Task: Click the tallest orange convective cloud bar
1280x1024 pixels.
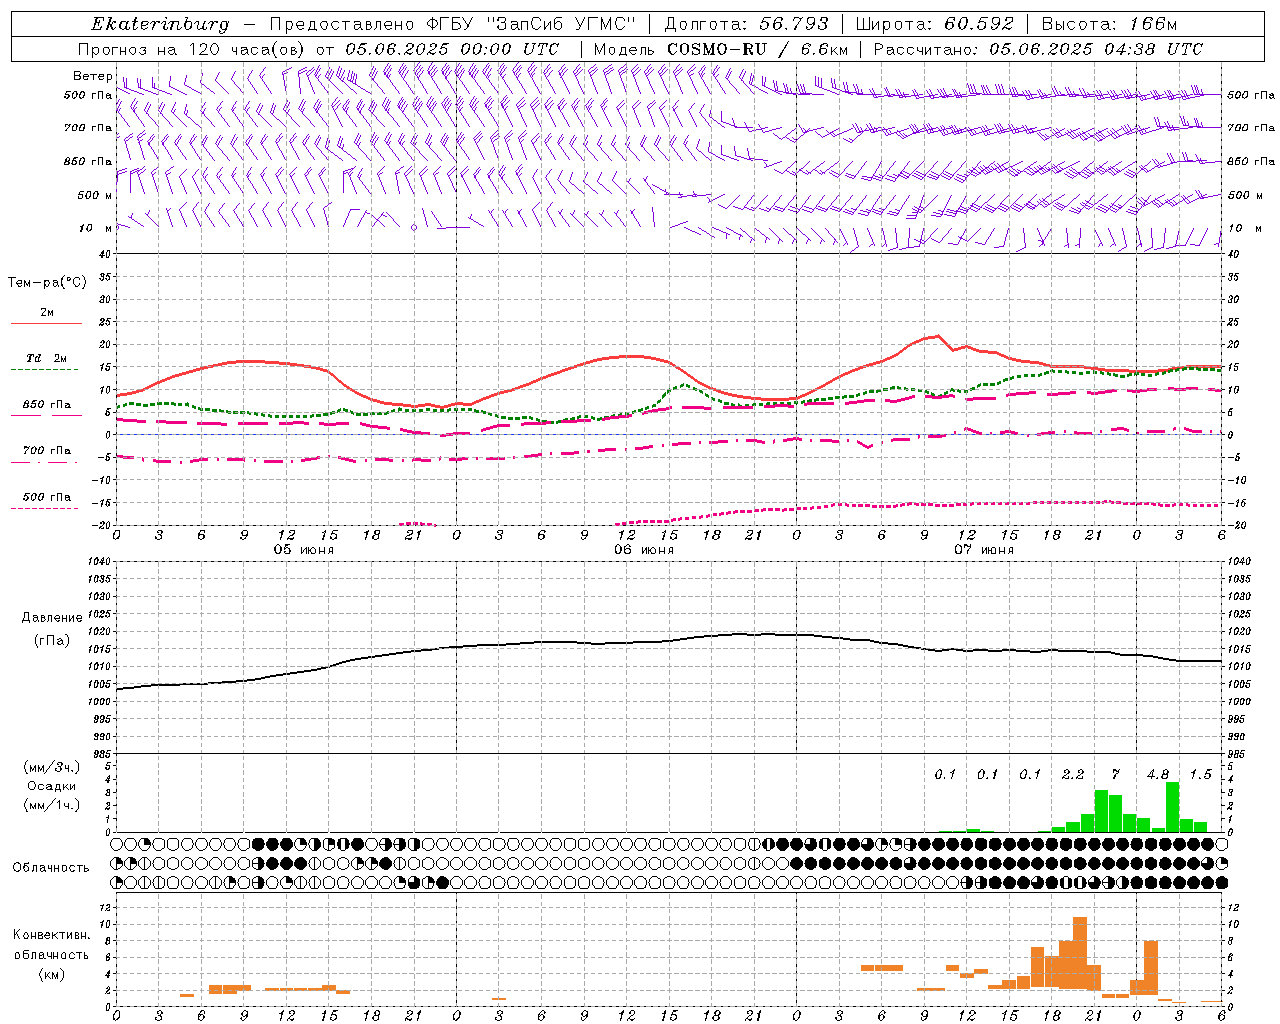Action: coord(1080,953)
